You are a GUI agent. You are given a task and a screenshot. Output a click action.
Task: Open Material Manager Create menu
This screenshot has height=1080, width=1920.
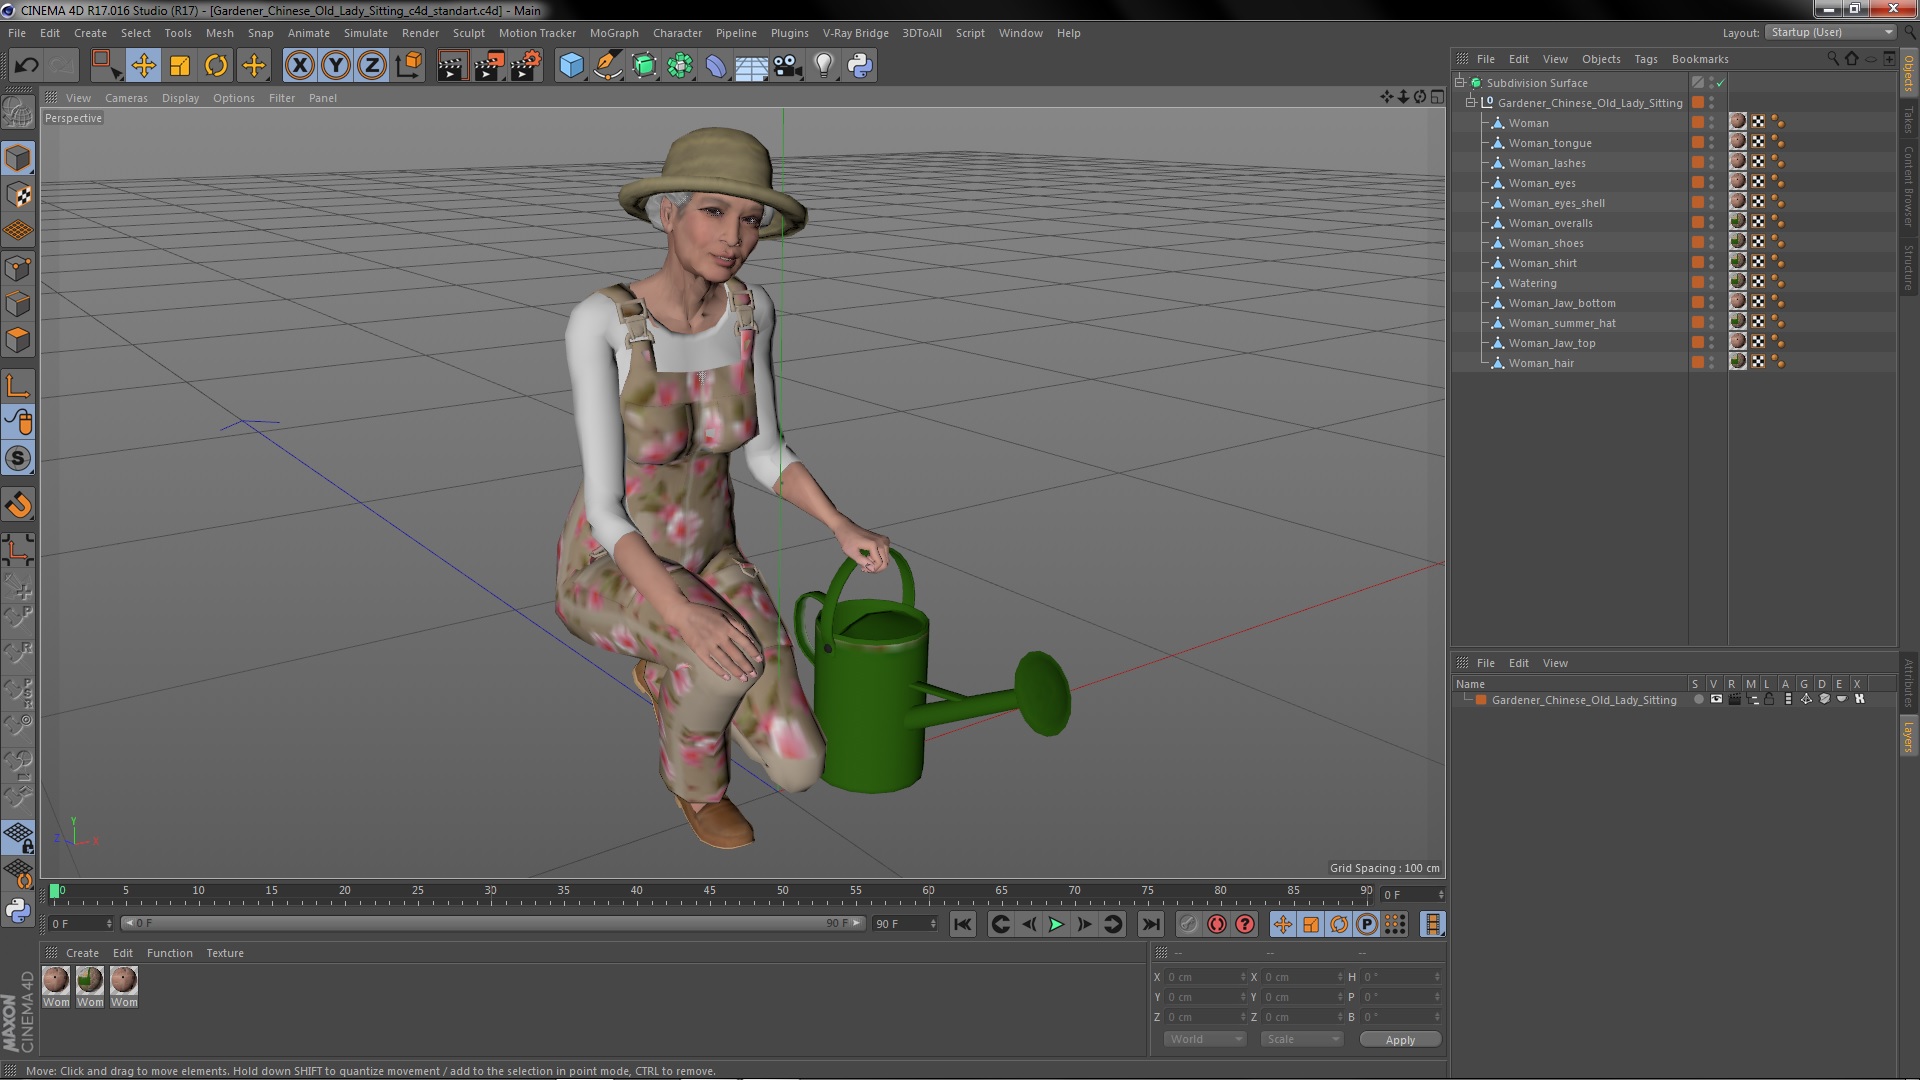point(82,953)
